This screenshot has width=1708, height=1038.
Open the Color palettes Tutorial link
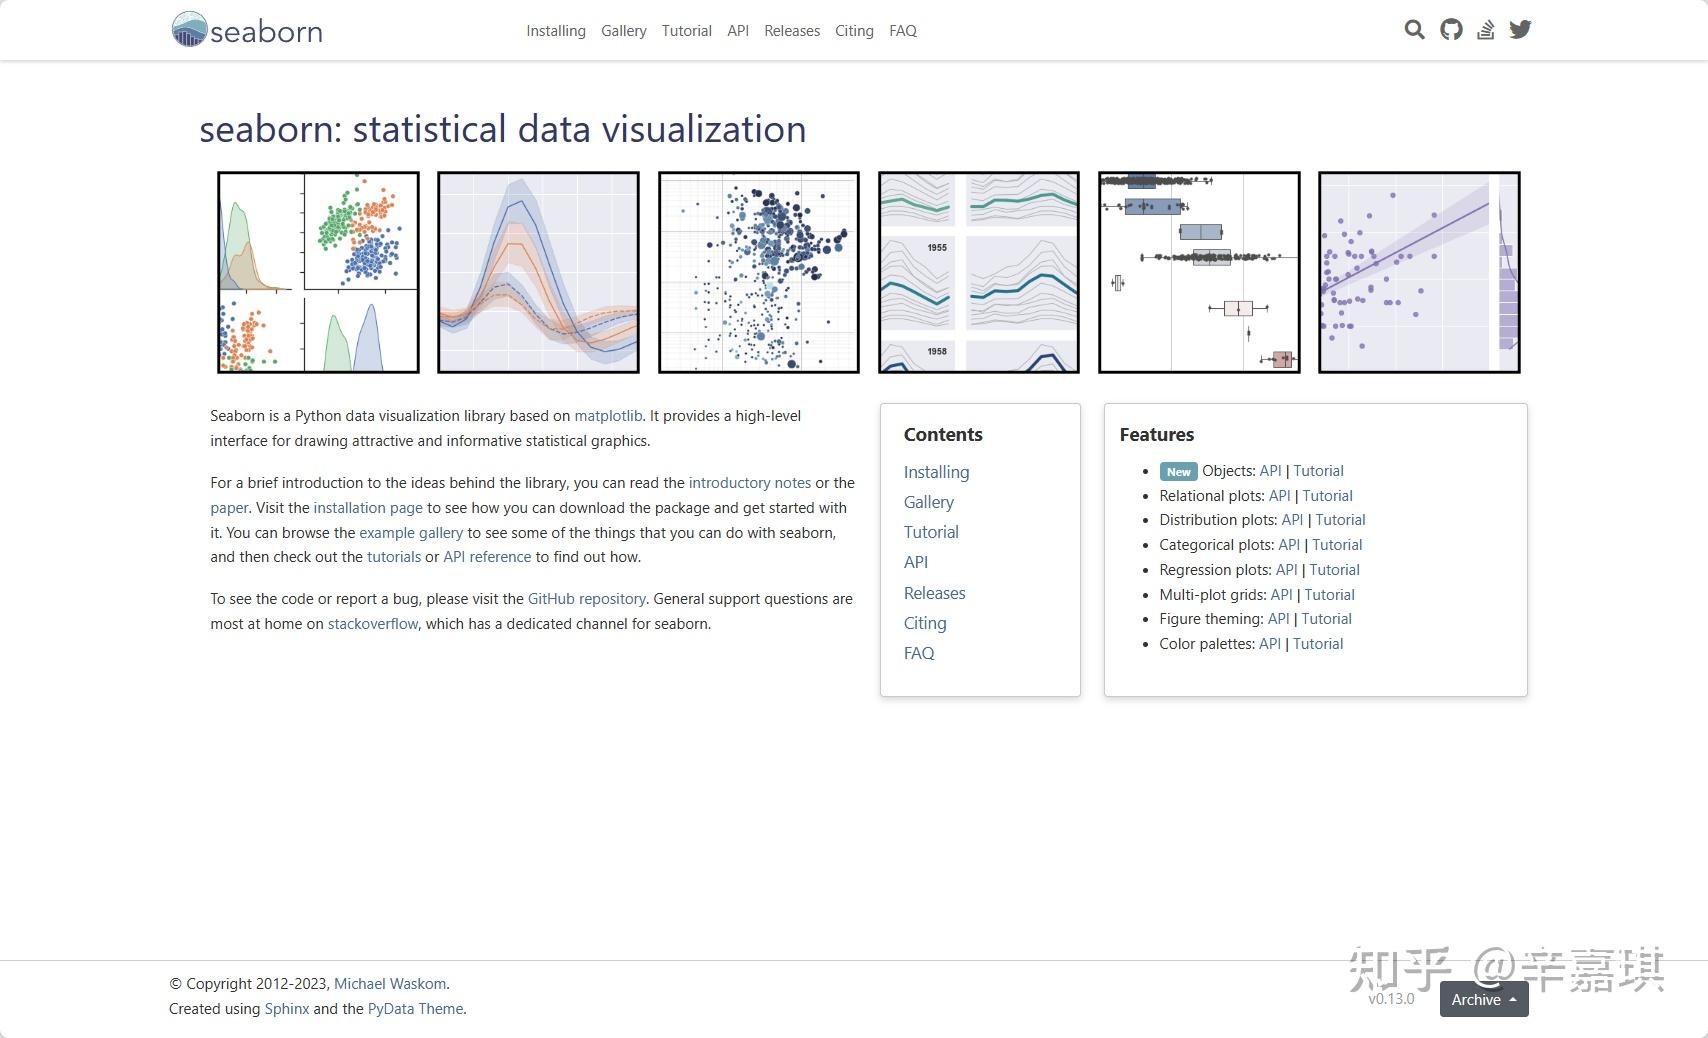[1317, 643]
